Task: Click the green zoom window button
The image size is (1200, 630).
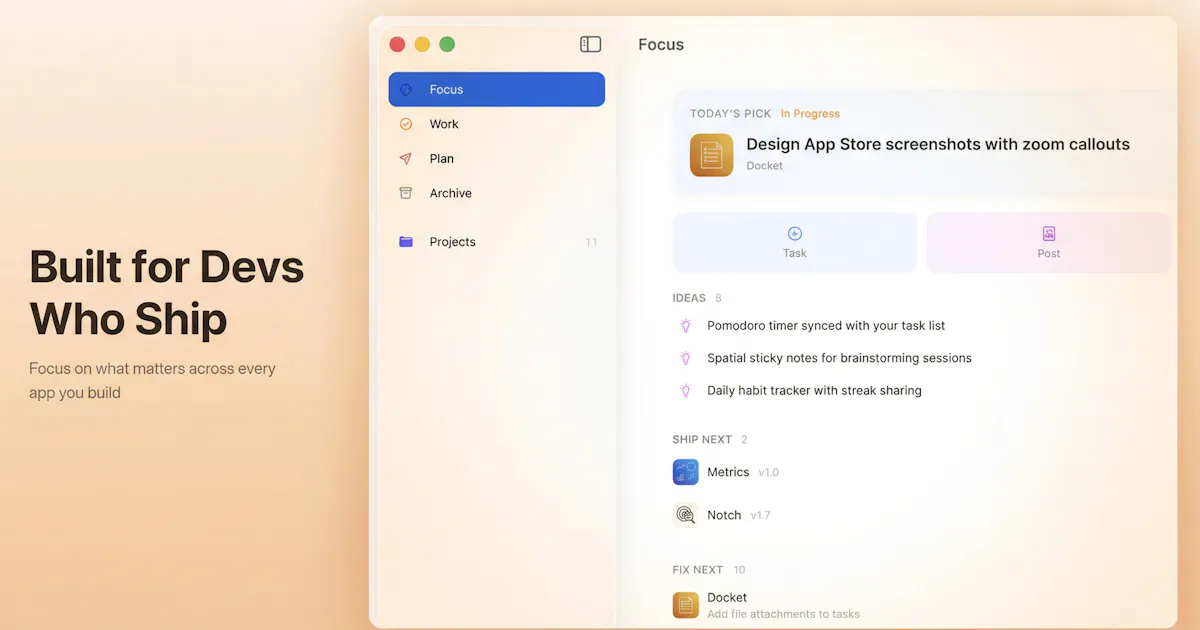Action: coord(447,44)
